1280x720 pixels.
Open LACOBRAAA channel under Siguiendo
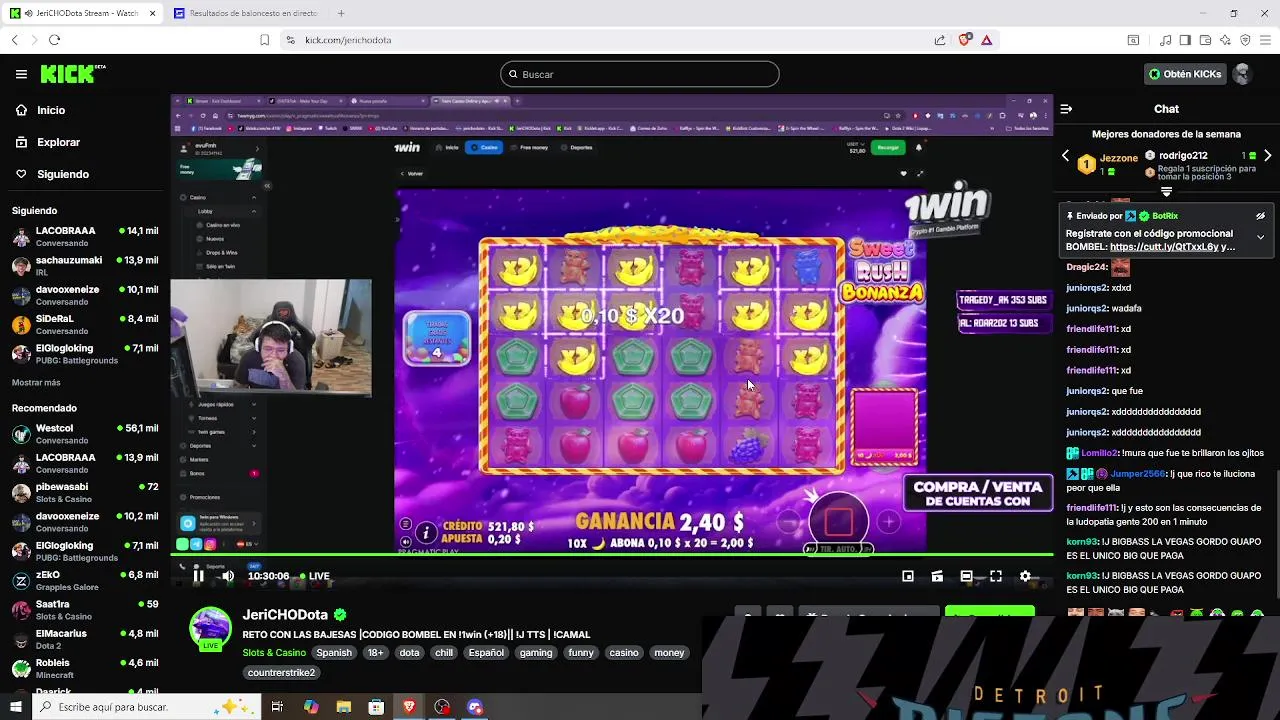[x=85, y=236]
